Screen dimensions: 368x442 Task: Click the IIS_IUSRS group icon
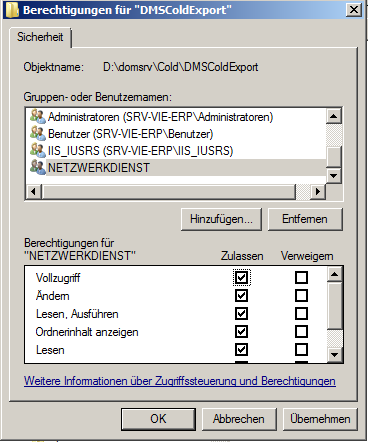point(38,150)
